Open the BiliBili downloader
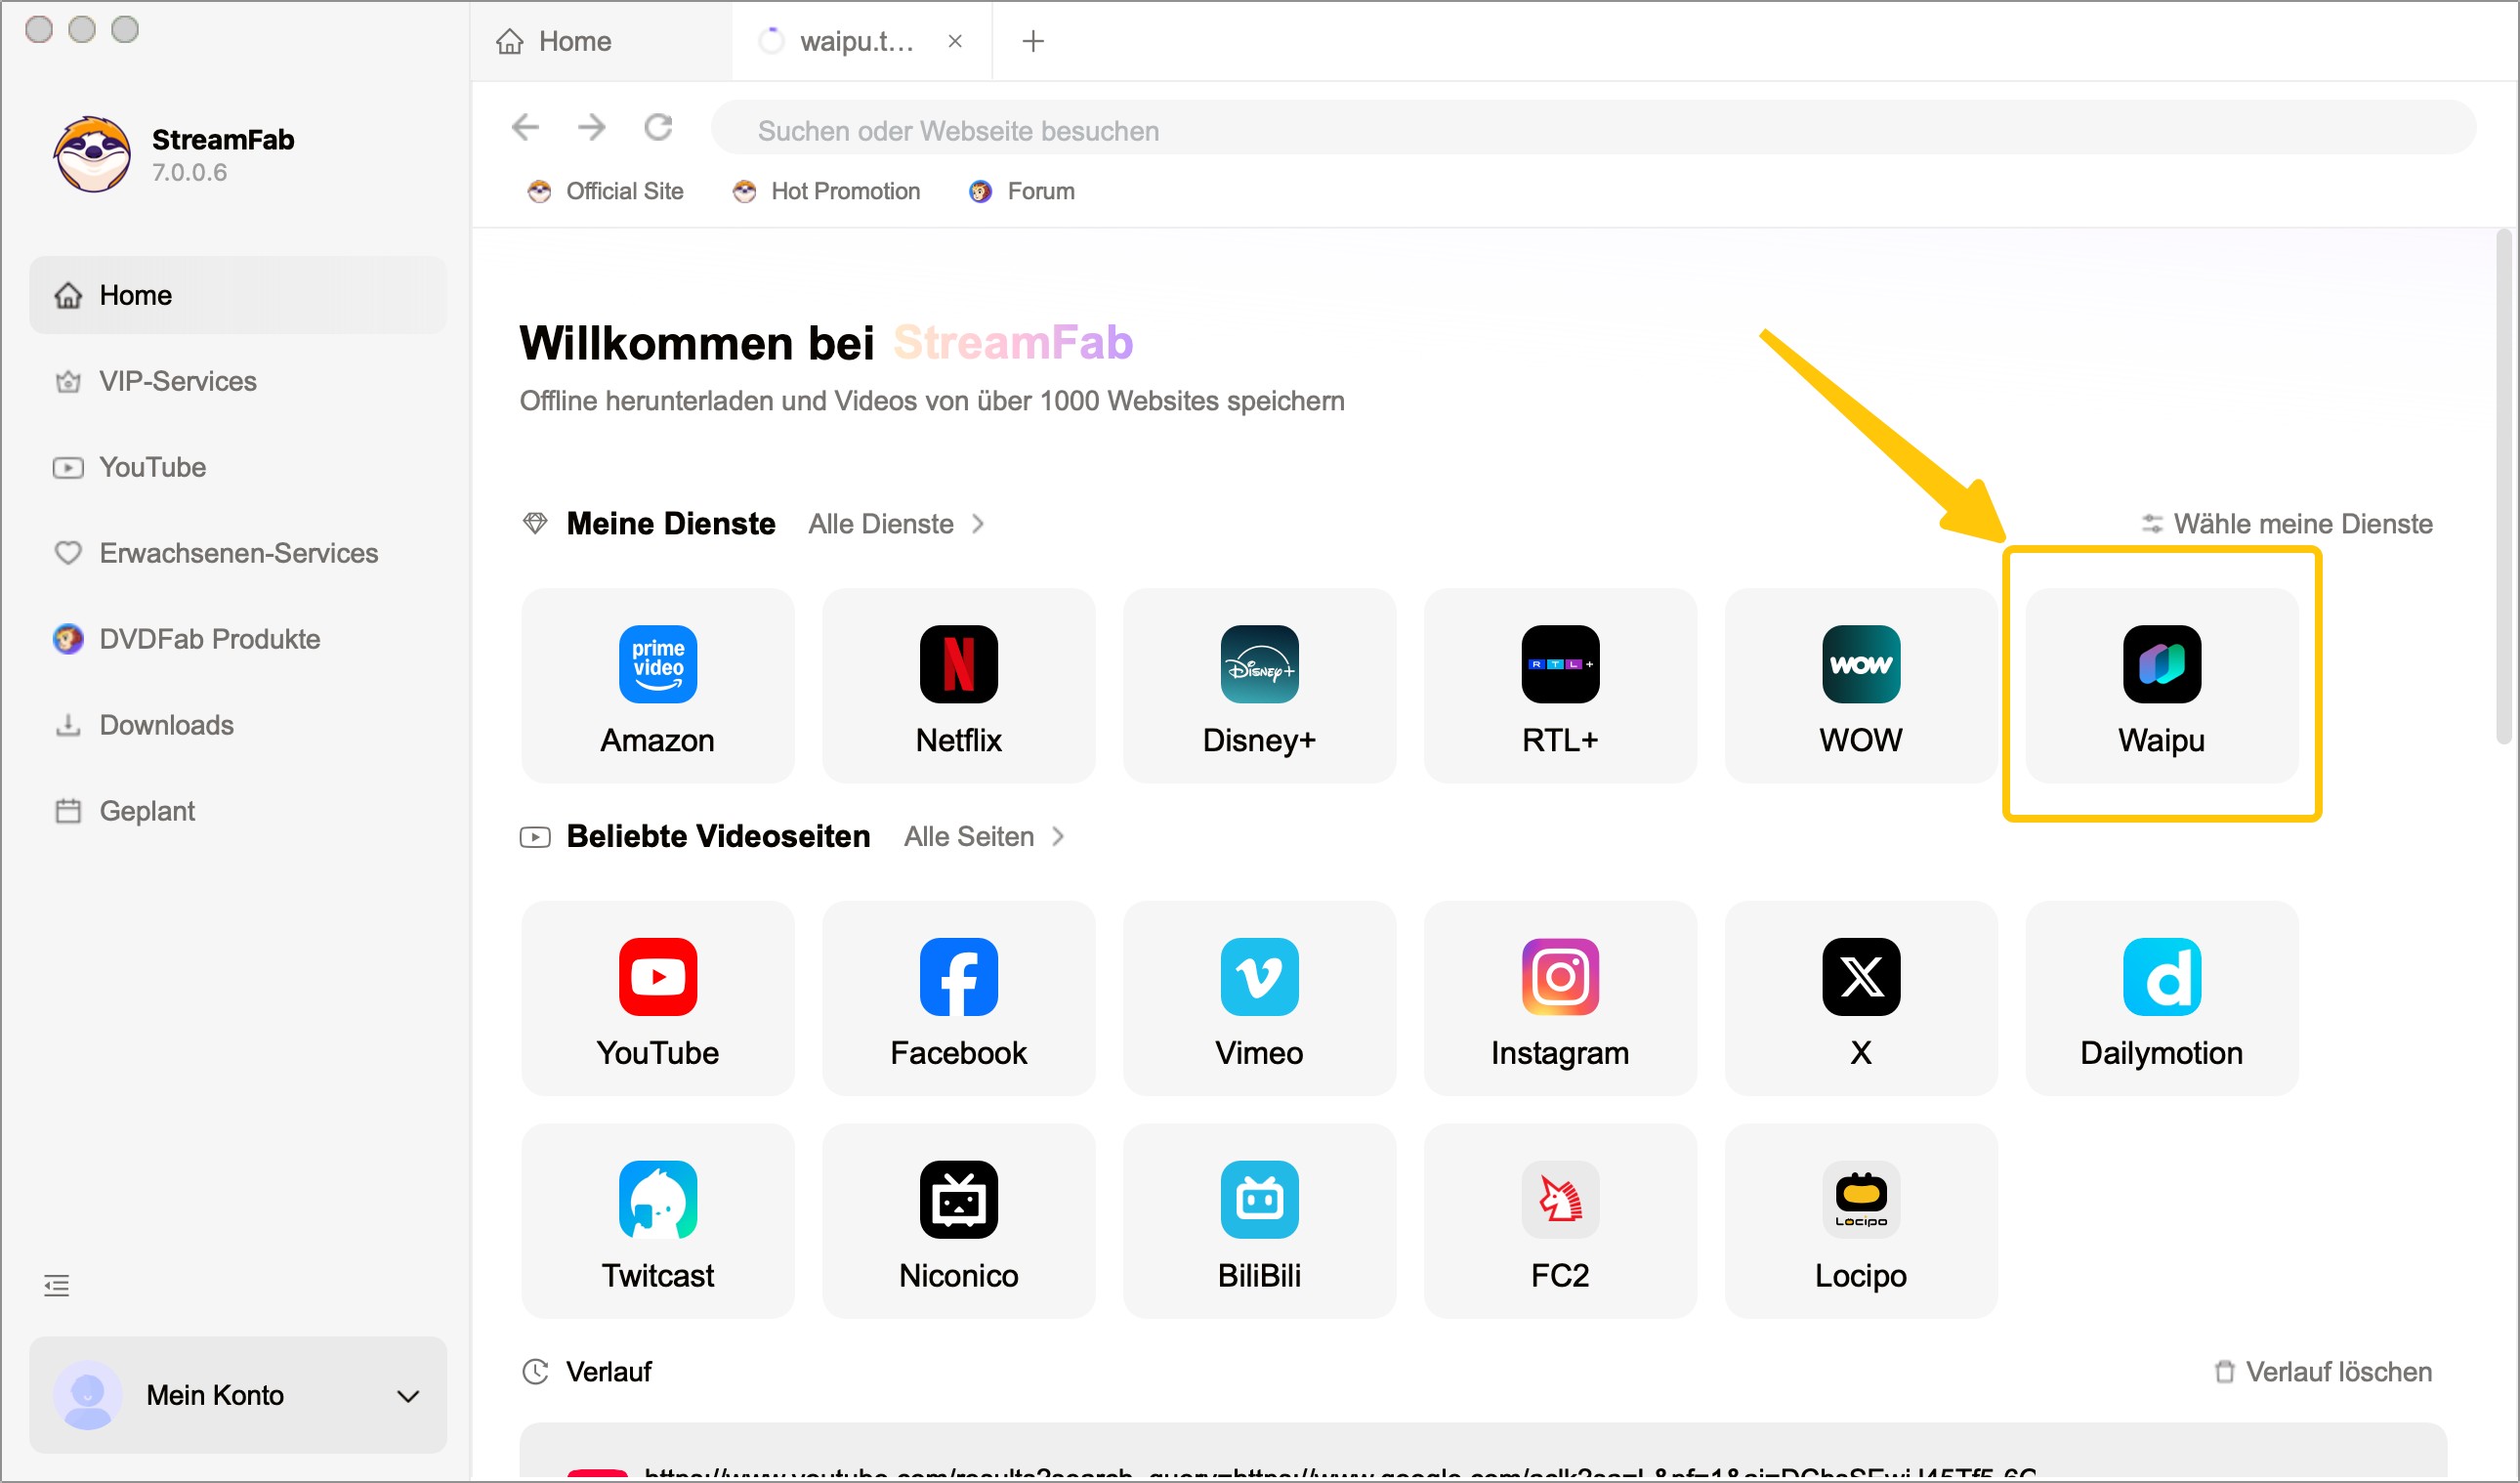The height and width of the screenshot is (1483, 2520). click(x=1259, y=1220)
